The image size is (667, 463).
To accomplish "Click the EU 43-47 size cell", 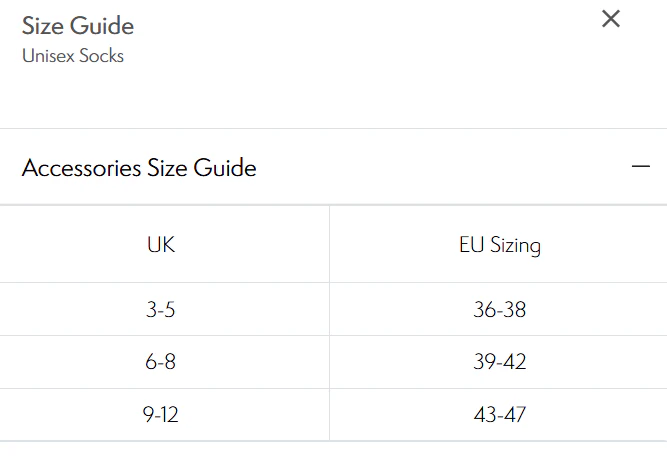I will click(x=500, y=415).
